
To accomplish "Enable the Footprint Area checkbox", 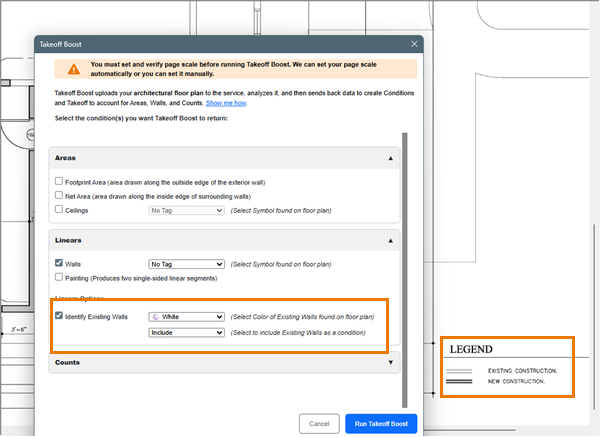I will (59, 181).
